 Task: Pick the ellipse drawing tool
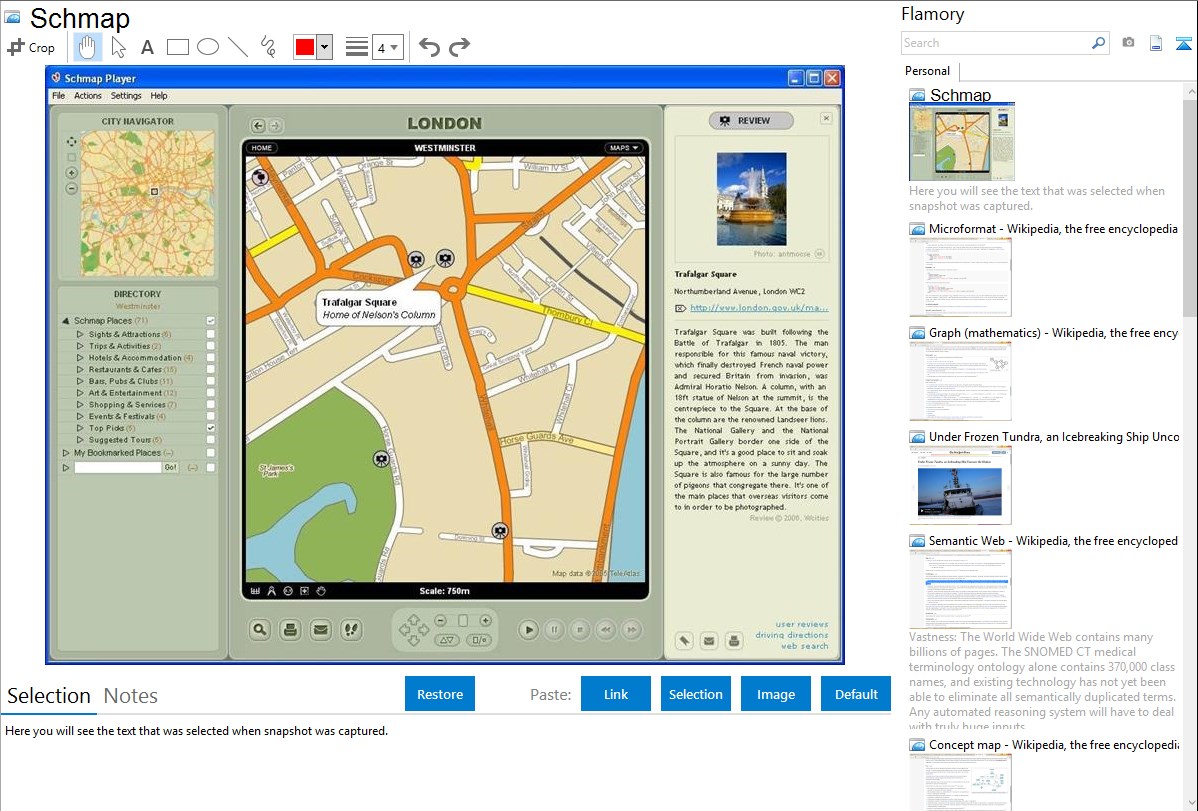pyautogui.click(x=208, y=47)
